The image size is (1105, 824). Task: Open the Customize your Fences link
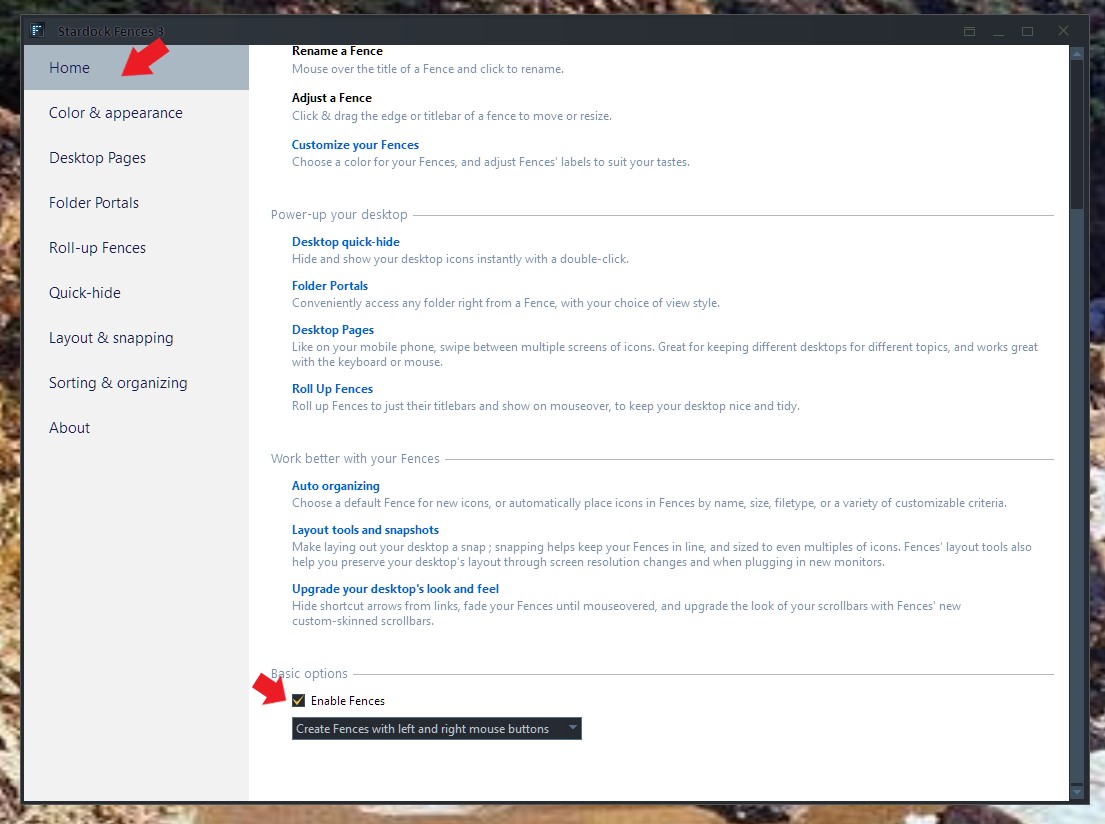tap(355, 145)
